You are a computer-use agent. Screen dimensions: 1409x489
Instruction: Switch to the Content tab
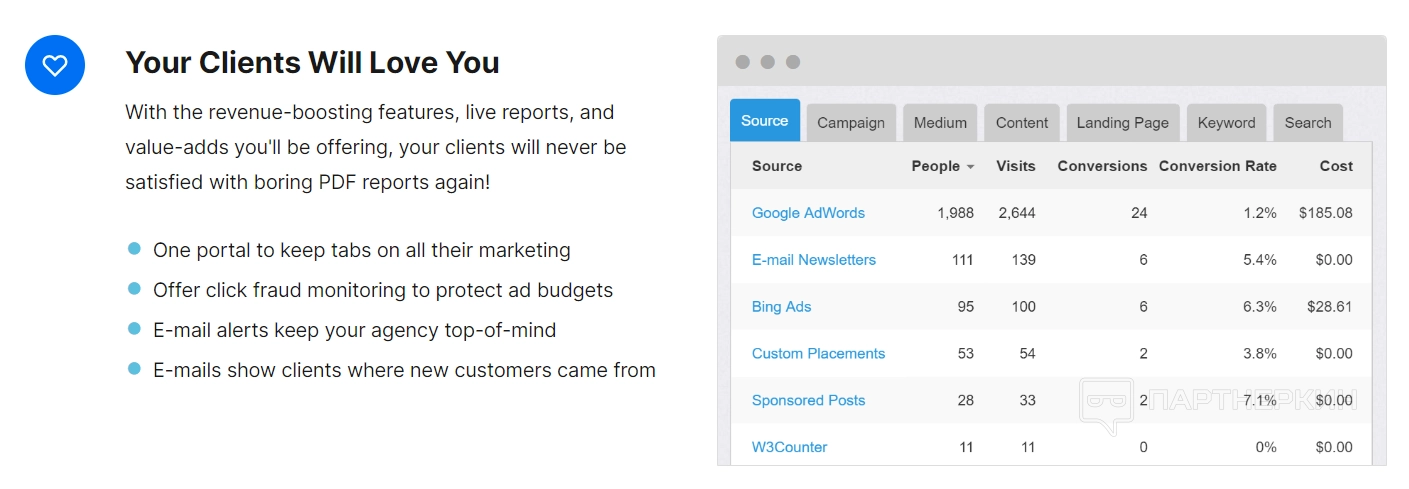[1022, 123]
